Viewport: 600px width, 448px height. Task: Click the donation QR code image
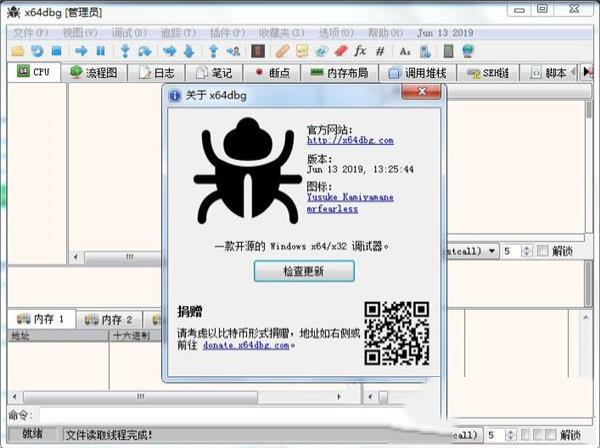(x=396, y=333)
